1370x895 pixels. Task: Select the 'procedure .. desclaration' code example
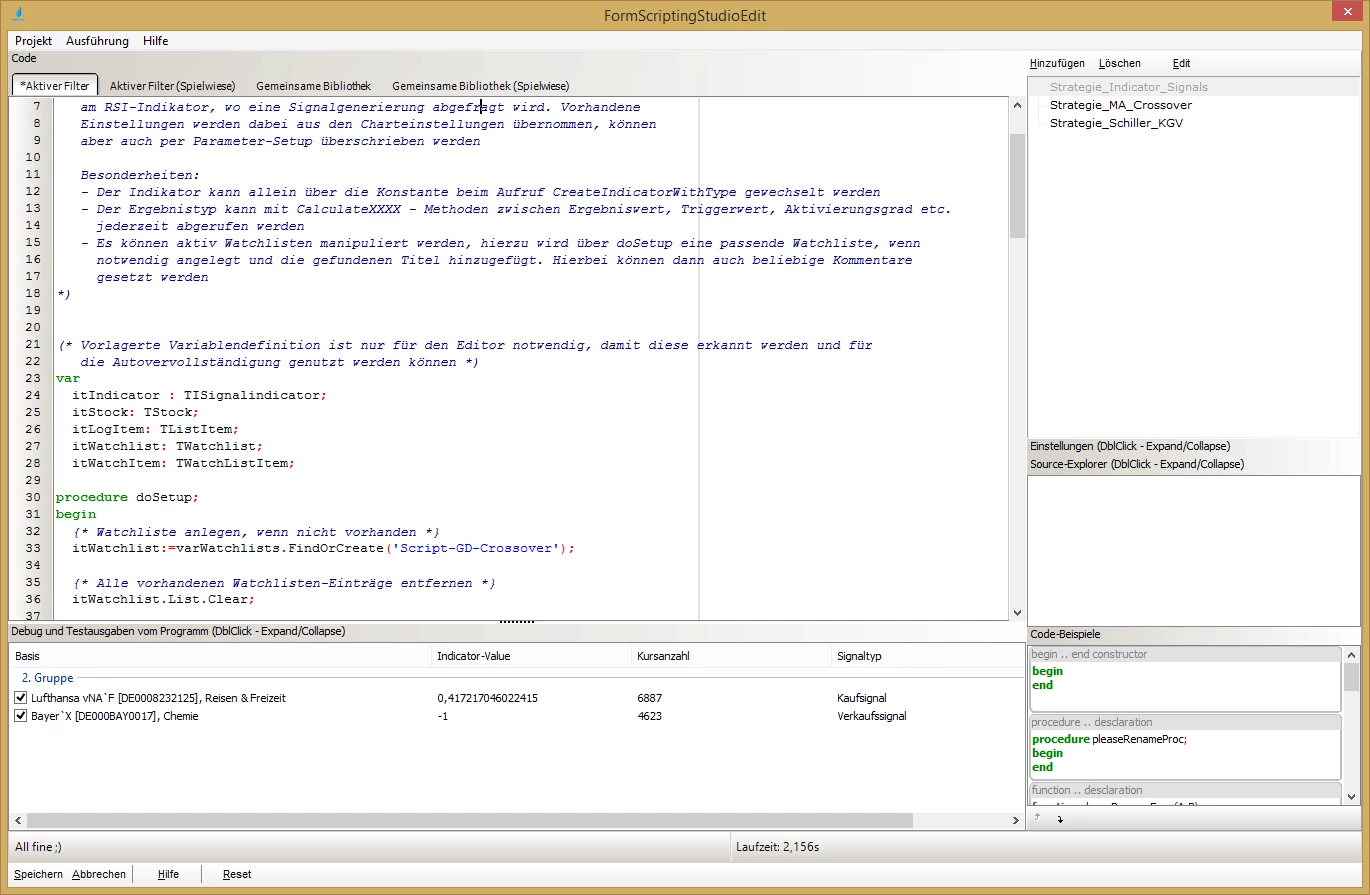[x=1185, y=747]
